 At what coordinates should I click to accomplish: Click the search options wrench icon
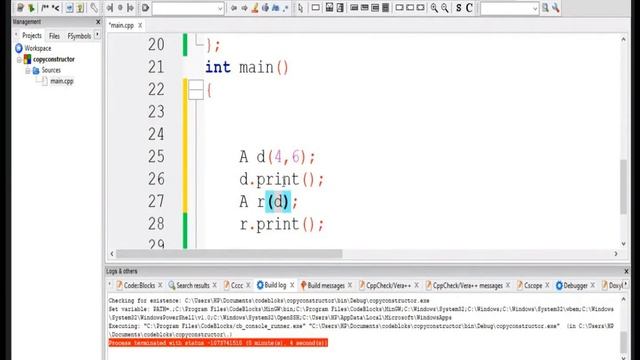tap(556, 8)
